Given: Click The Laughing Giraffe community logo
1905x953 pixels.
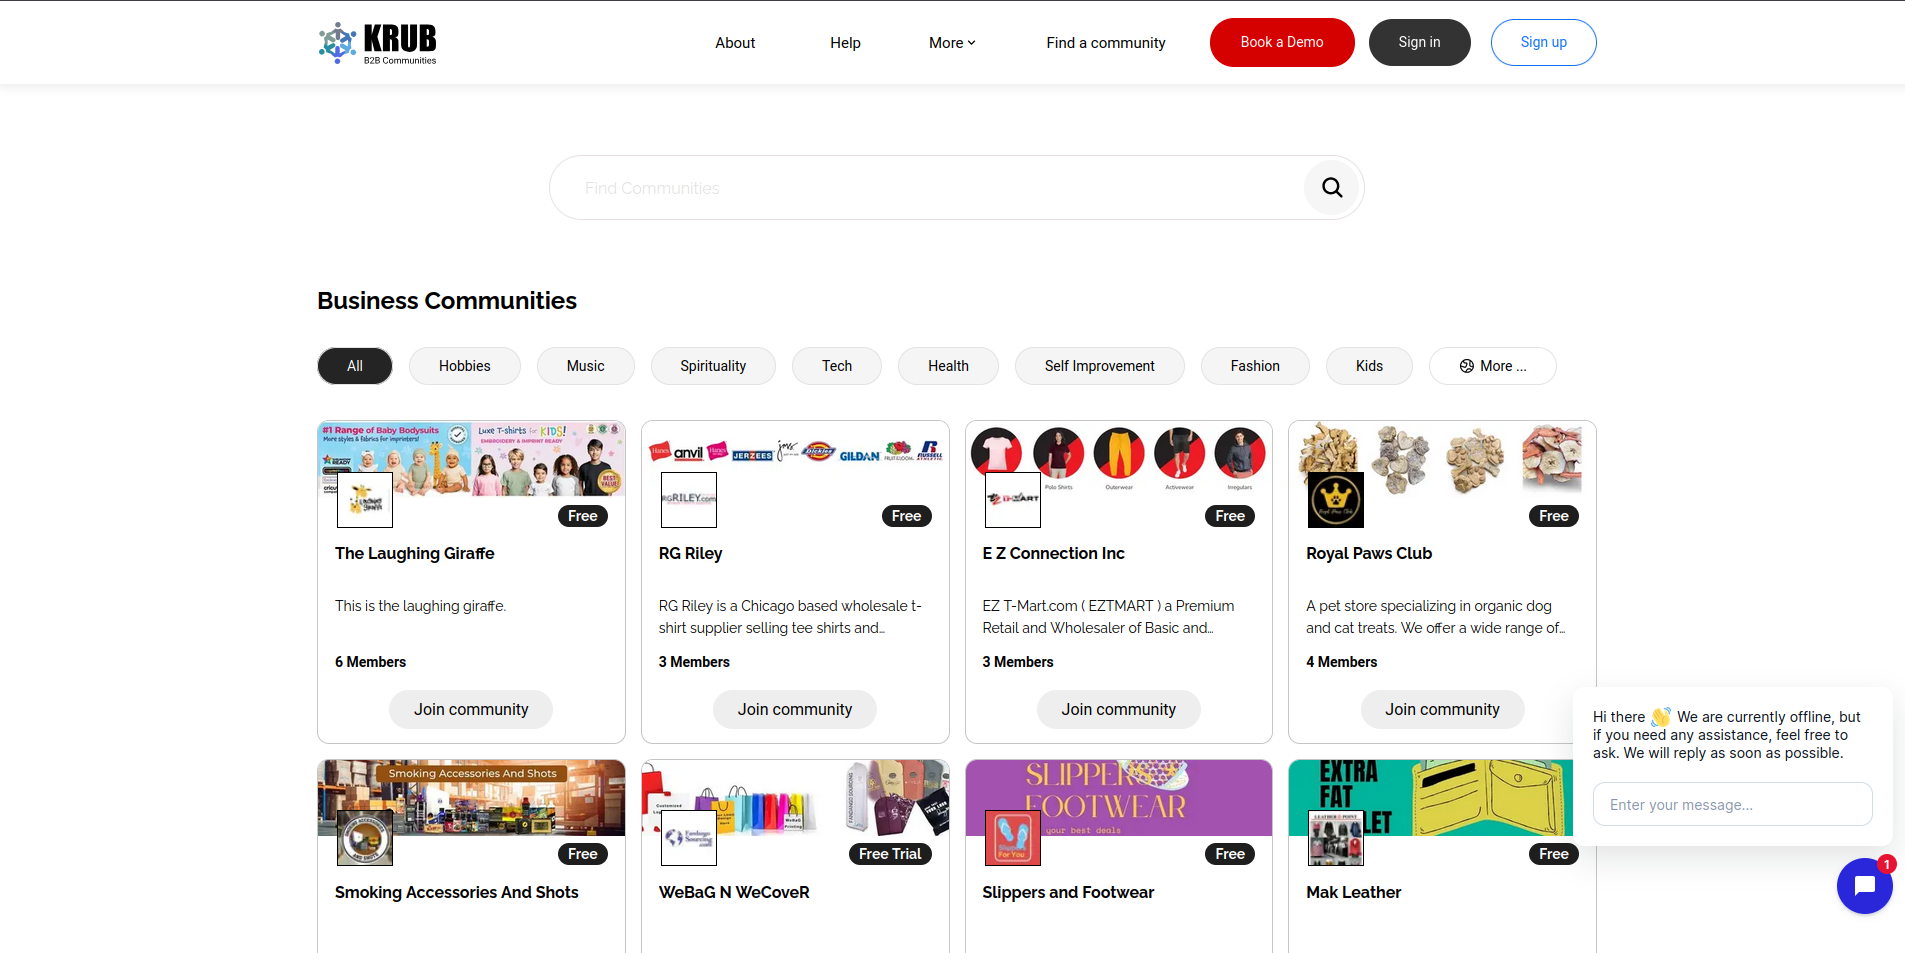Looking at the screenshot, I should pyautogui.click(x=365, y=500).
